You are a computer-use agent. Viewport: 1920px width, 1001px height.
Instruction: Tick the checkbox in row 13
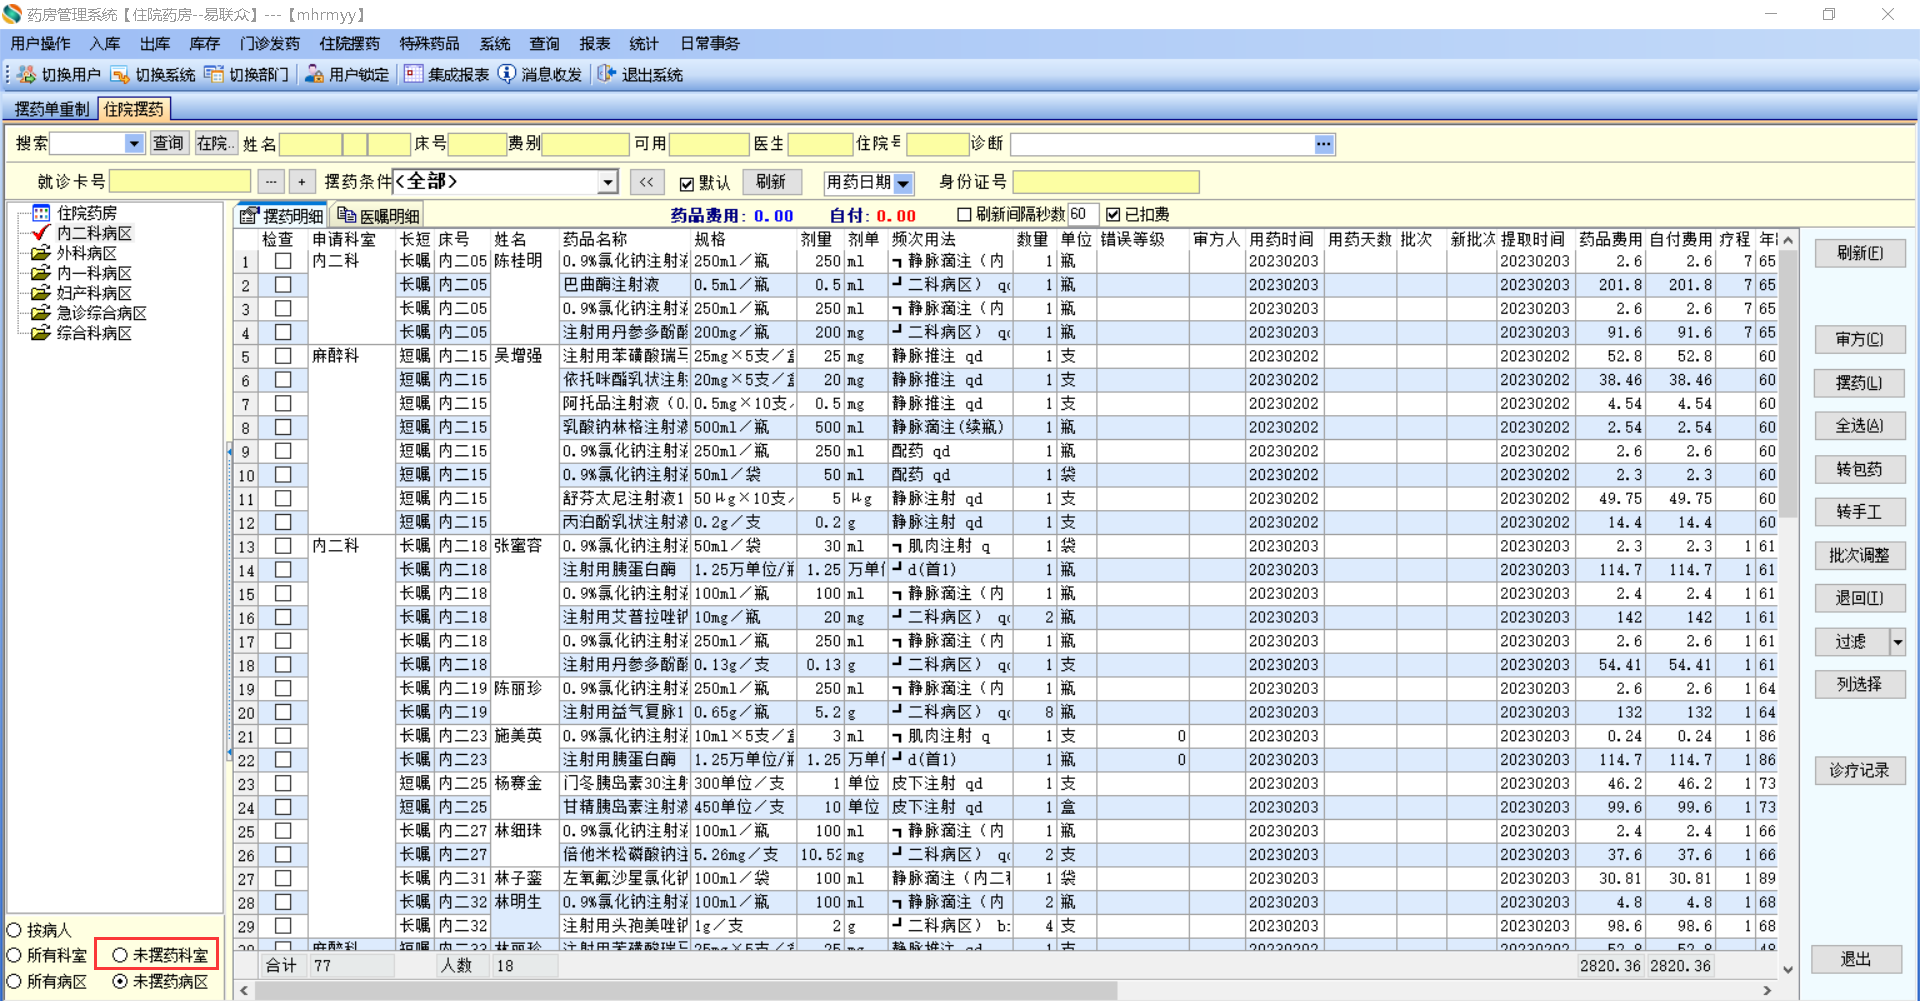point(283,546)
